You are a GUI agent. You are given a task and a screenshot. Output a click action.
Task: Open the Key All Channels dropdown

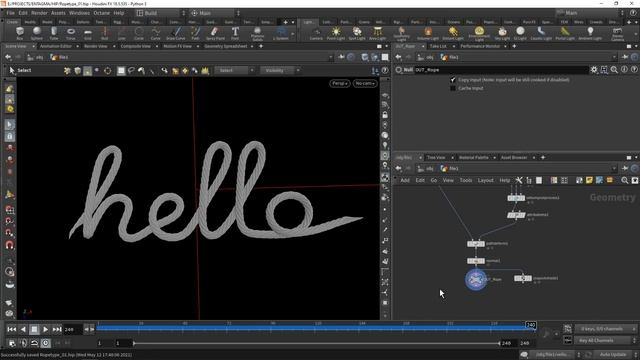pos(606,340)
